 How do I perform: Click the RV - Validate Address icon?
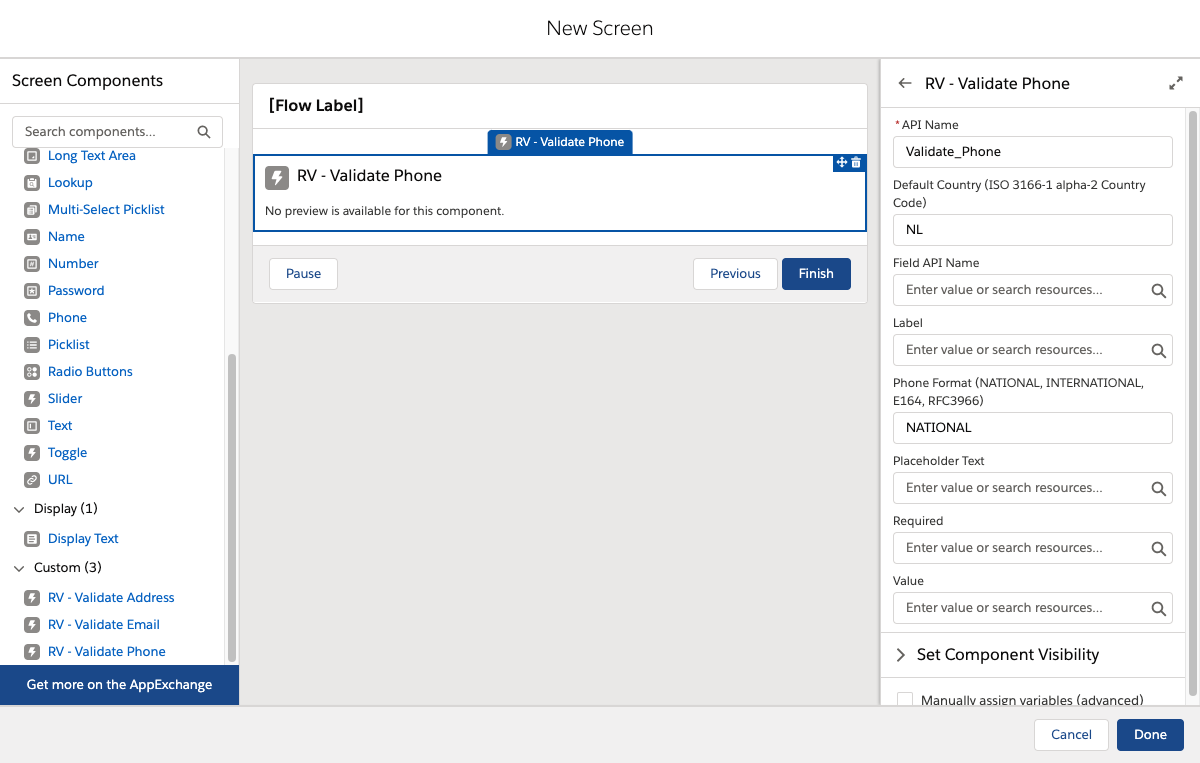point(32,598)
